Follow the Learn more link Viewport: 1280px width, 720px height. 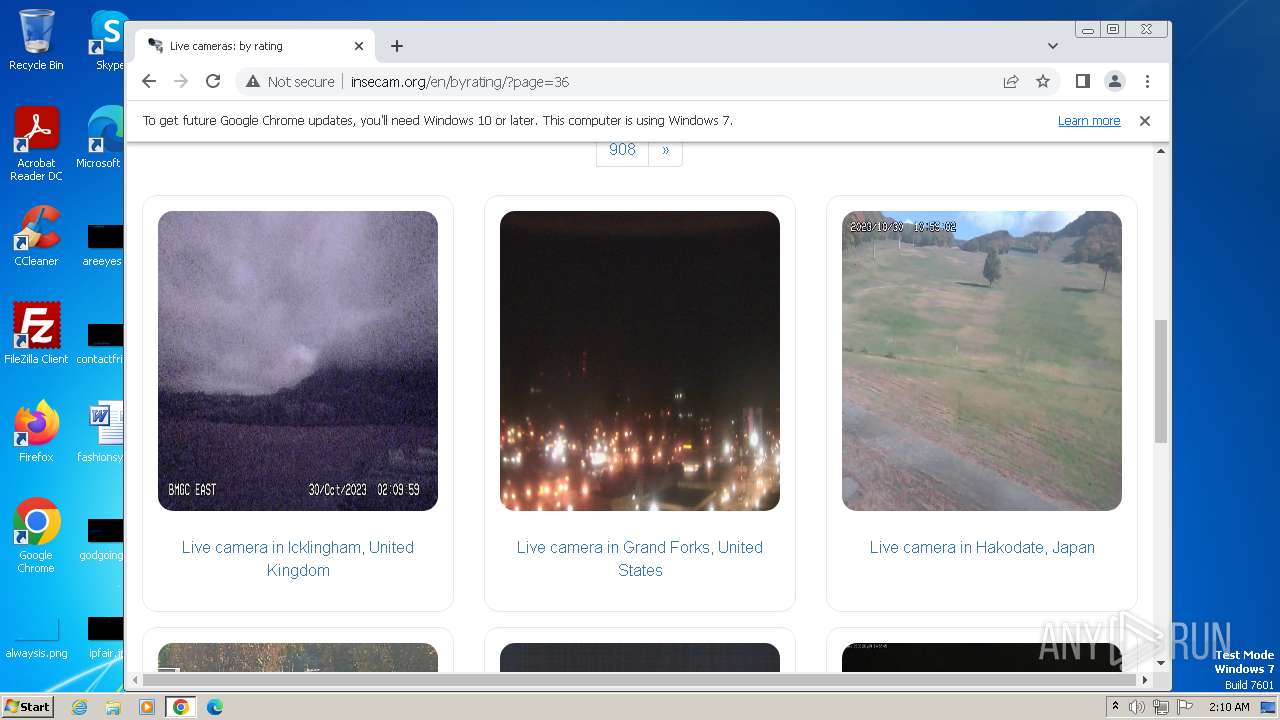pos(1089,121)
